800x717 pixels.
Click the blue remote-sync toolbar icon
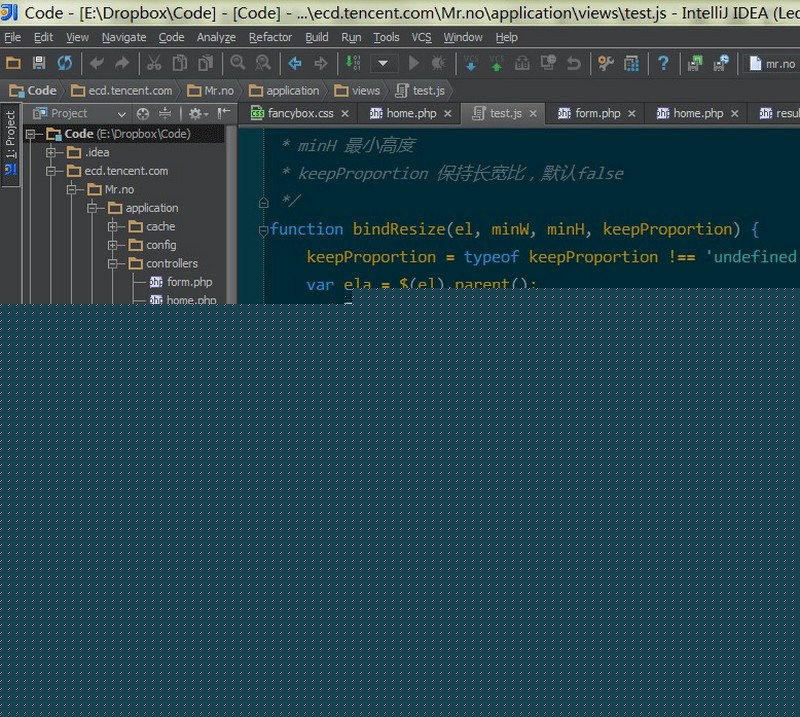pyautogui.click(x=721, y=63)
